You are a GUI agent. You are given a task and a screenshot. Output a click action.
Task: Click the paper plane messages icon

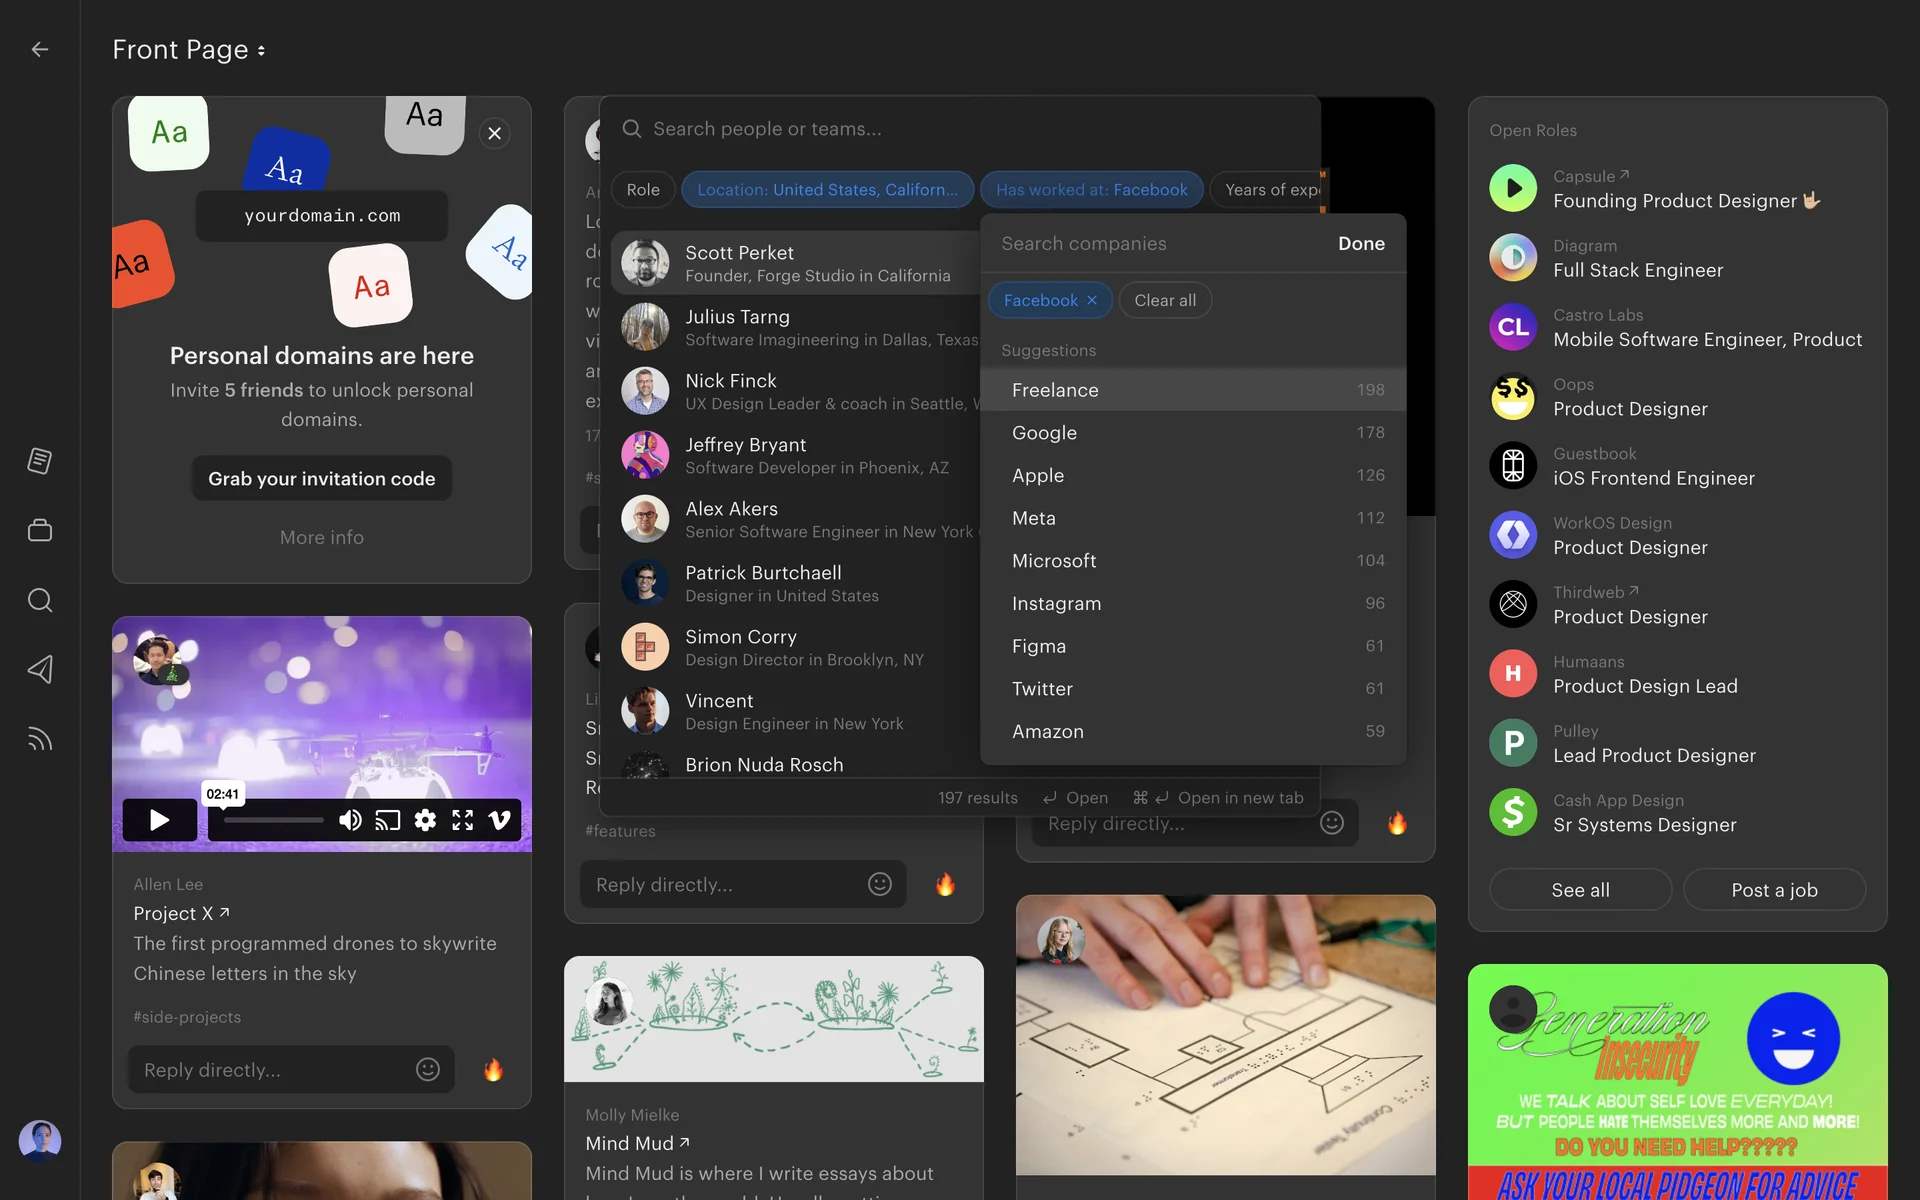click(x=40, y=669)
